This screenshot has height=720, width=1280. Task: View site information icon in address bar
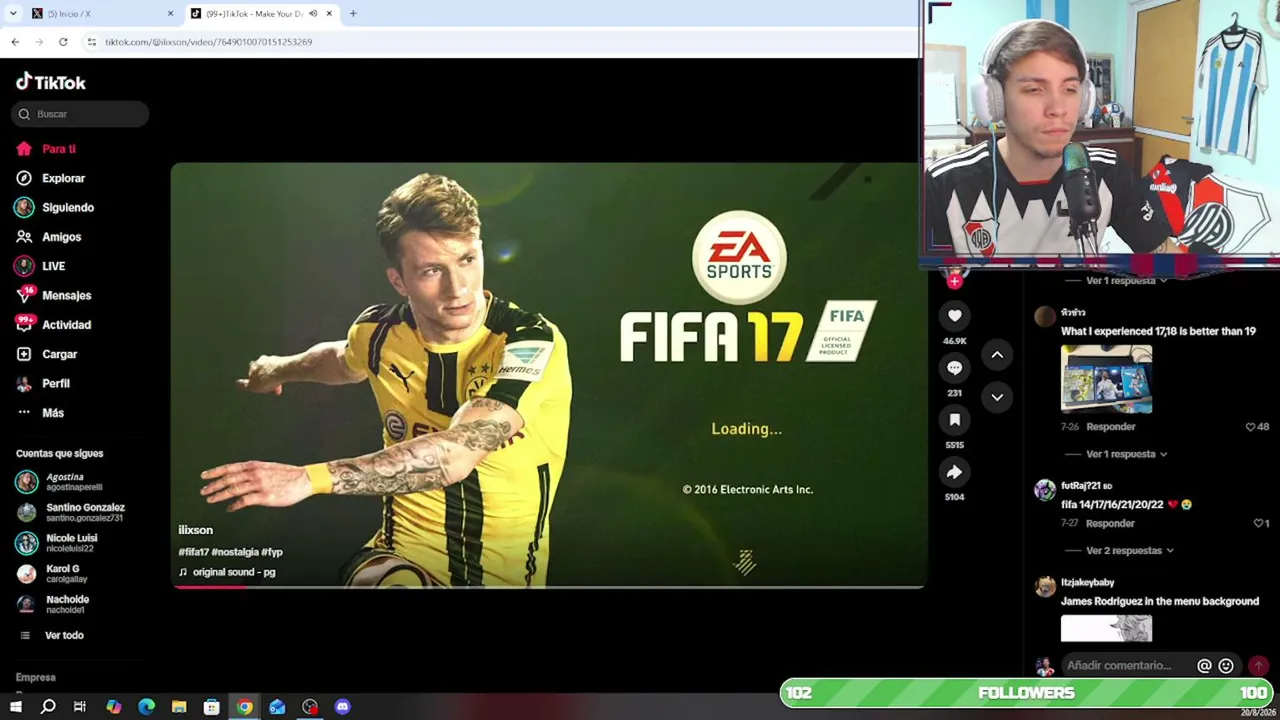point(91,42)
